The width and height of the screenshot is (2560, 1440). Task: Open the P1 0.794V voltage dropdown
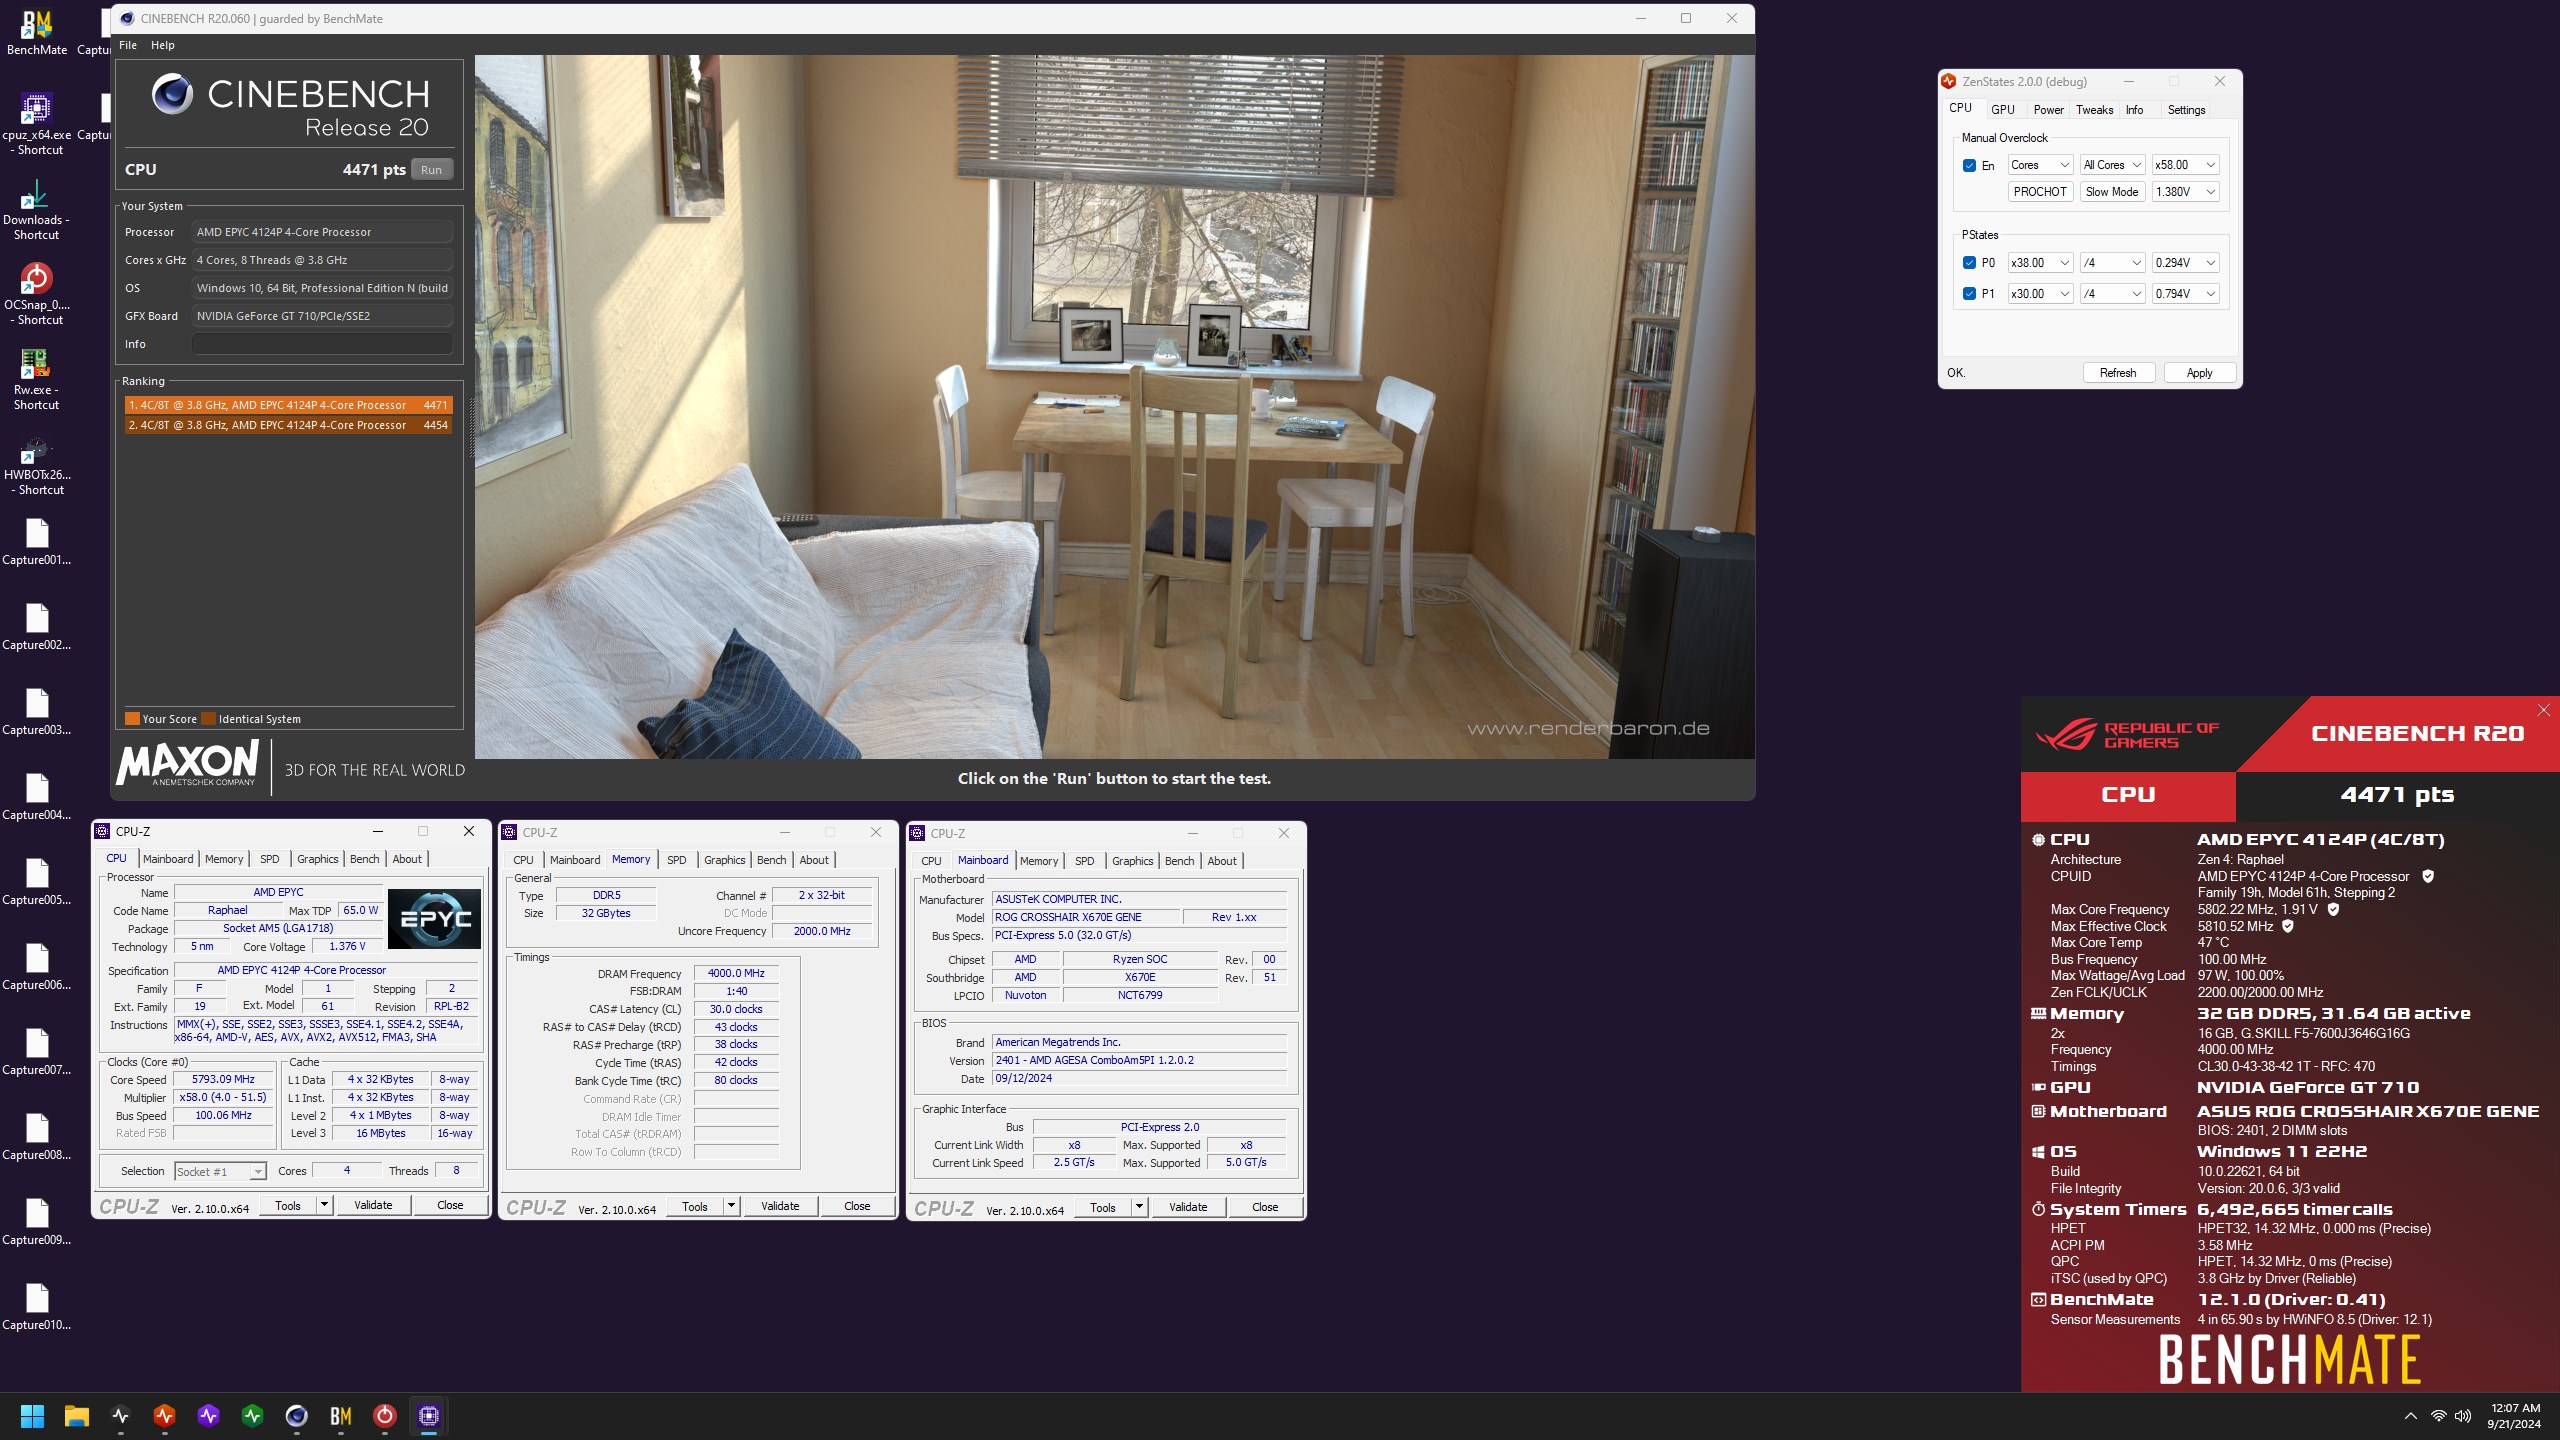(2185, 294)
